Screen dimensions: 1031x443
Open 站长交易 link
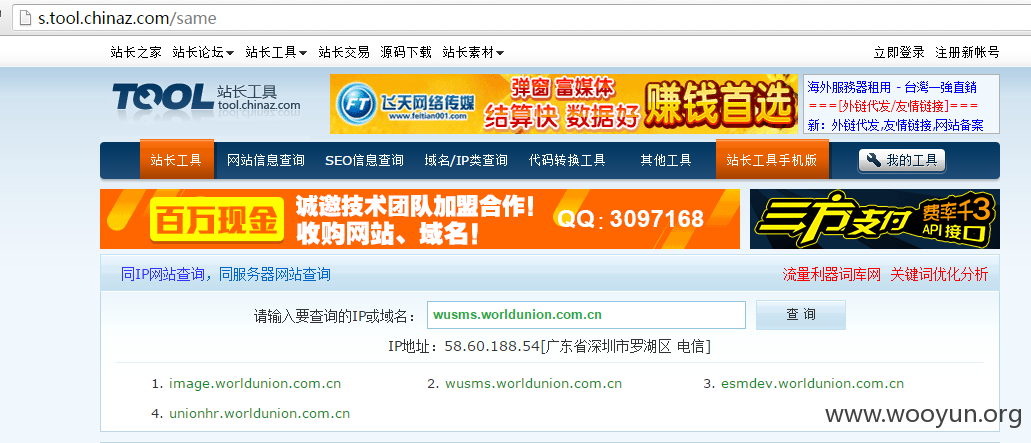click(344, 53)
